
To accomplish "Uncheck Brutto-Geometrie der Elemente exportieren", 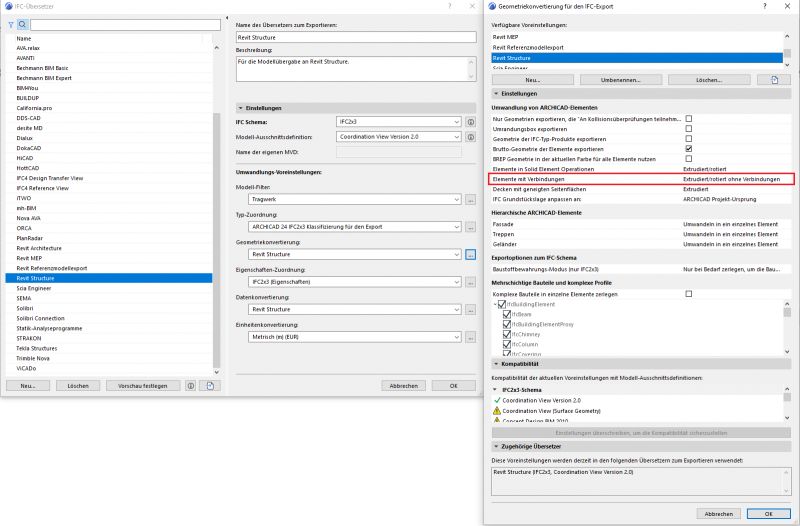I will [688, 148].
